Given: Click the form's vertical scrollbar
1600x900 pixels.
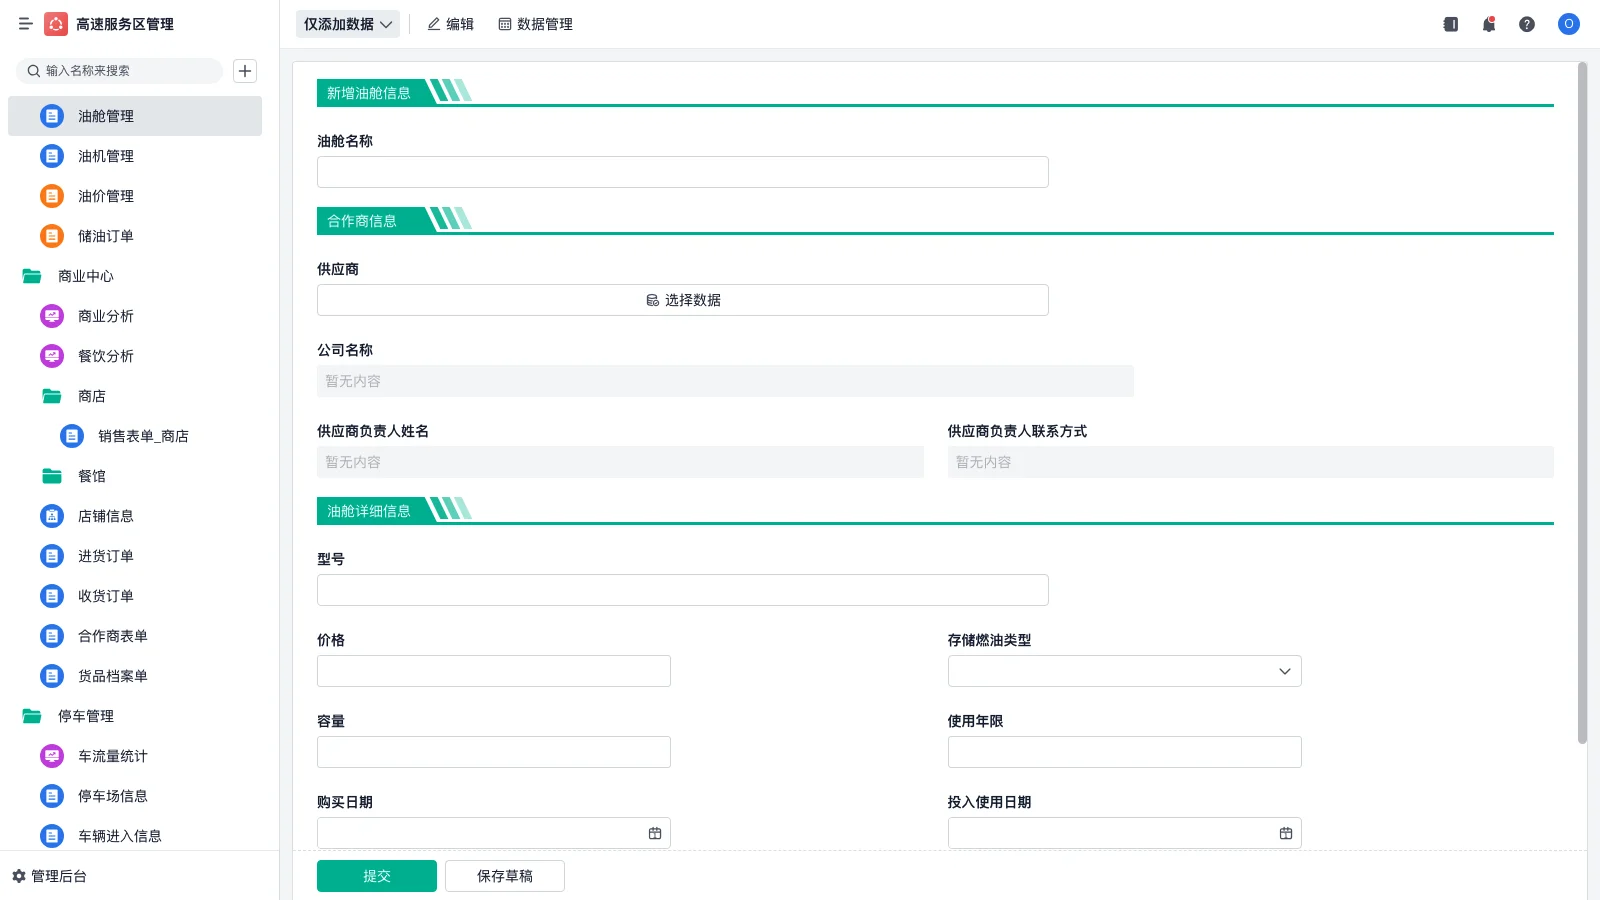Looking at the screenshot, I should point(1582,400).
